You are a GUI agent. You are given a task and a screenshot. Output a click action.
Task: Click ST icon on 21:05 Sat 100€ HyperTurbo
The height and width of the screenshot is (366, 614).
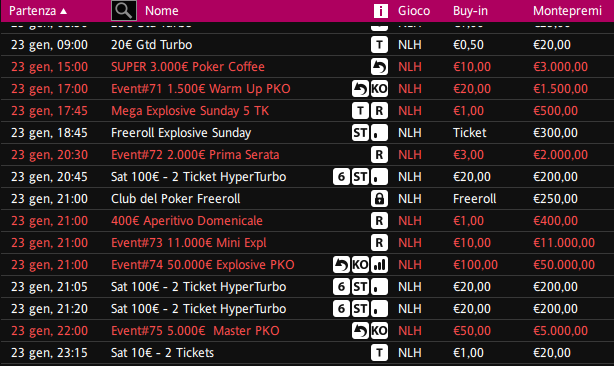point(360,287)
